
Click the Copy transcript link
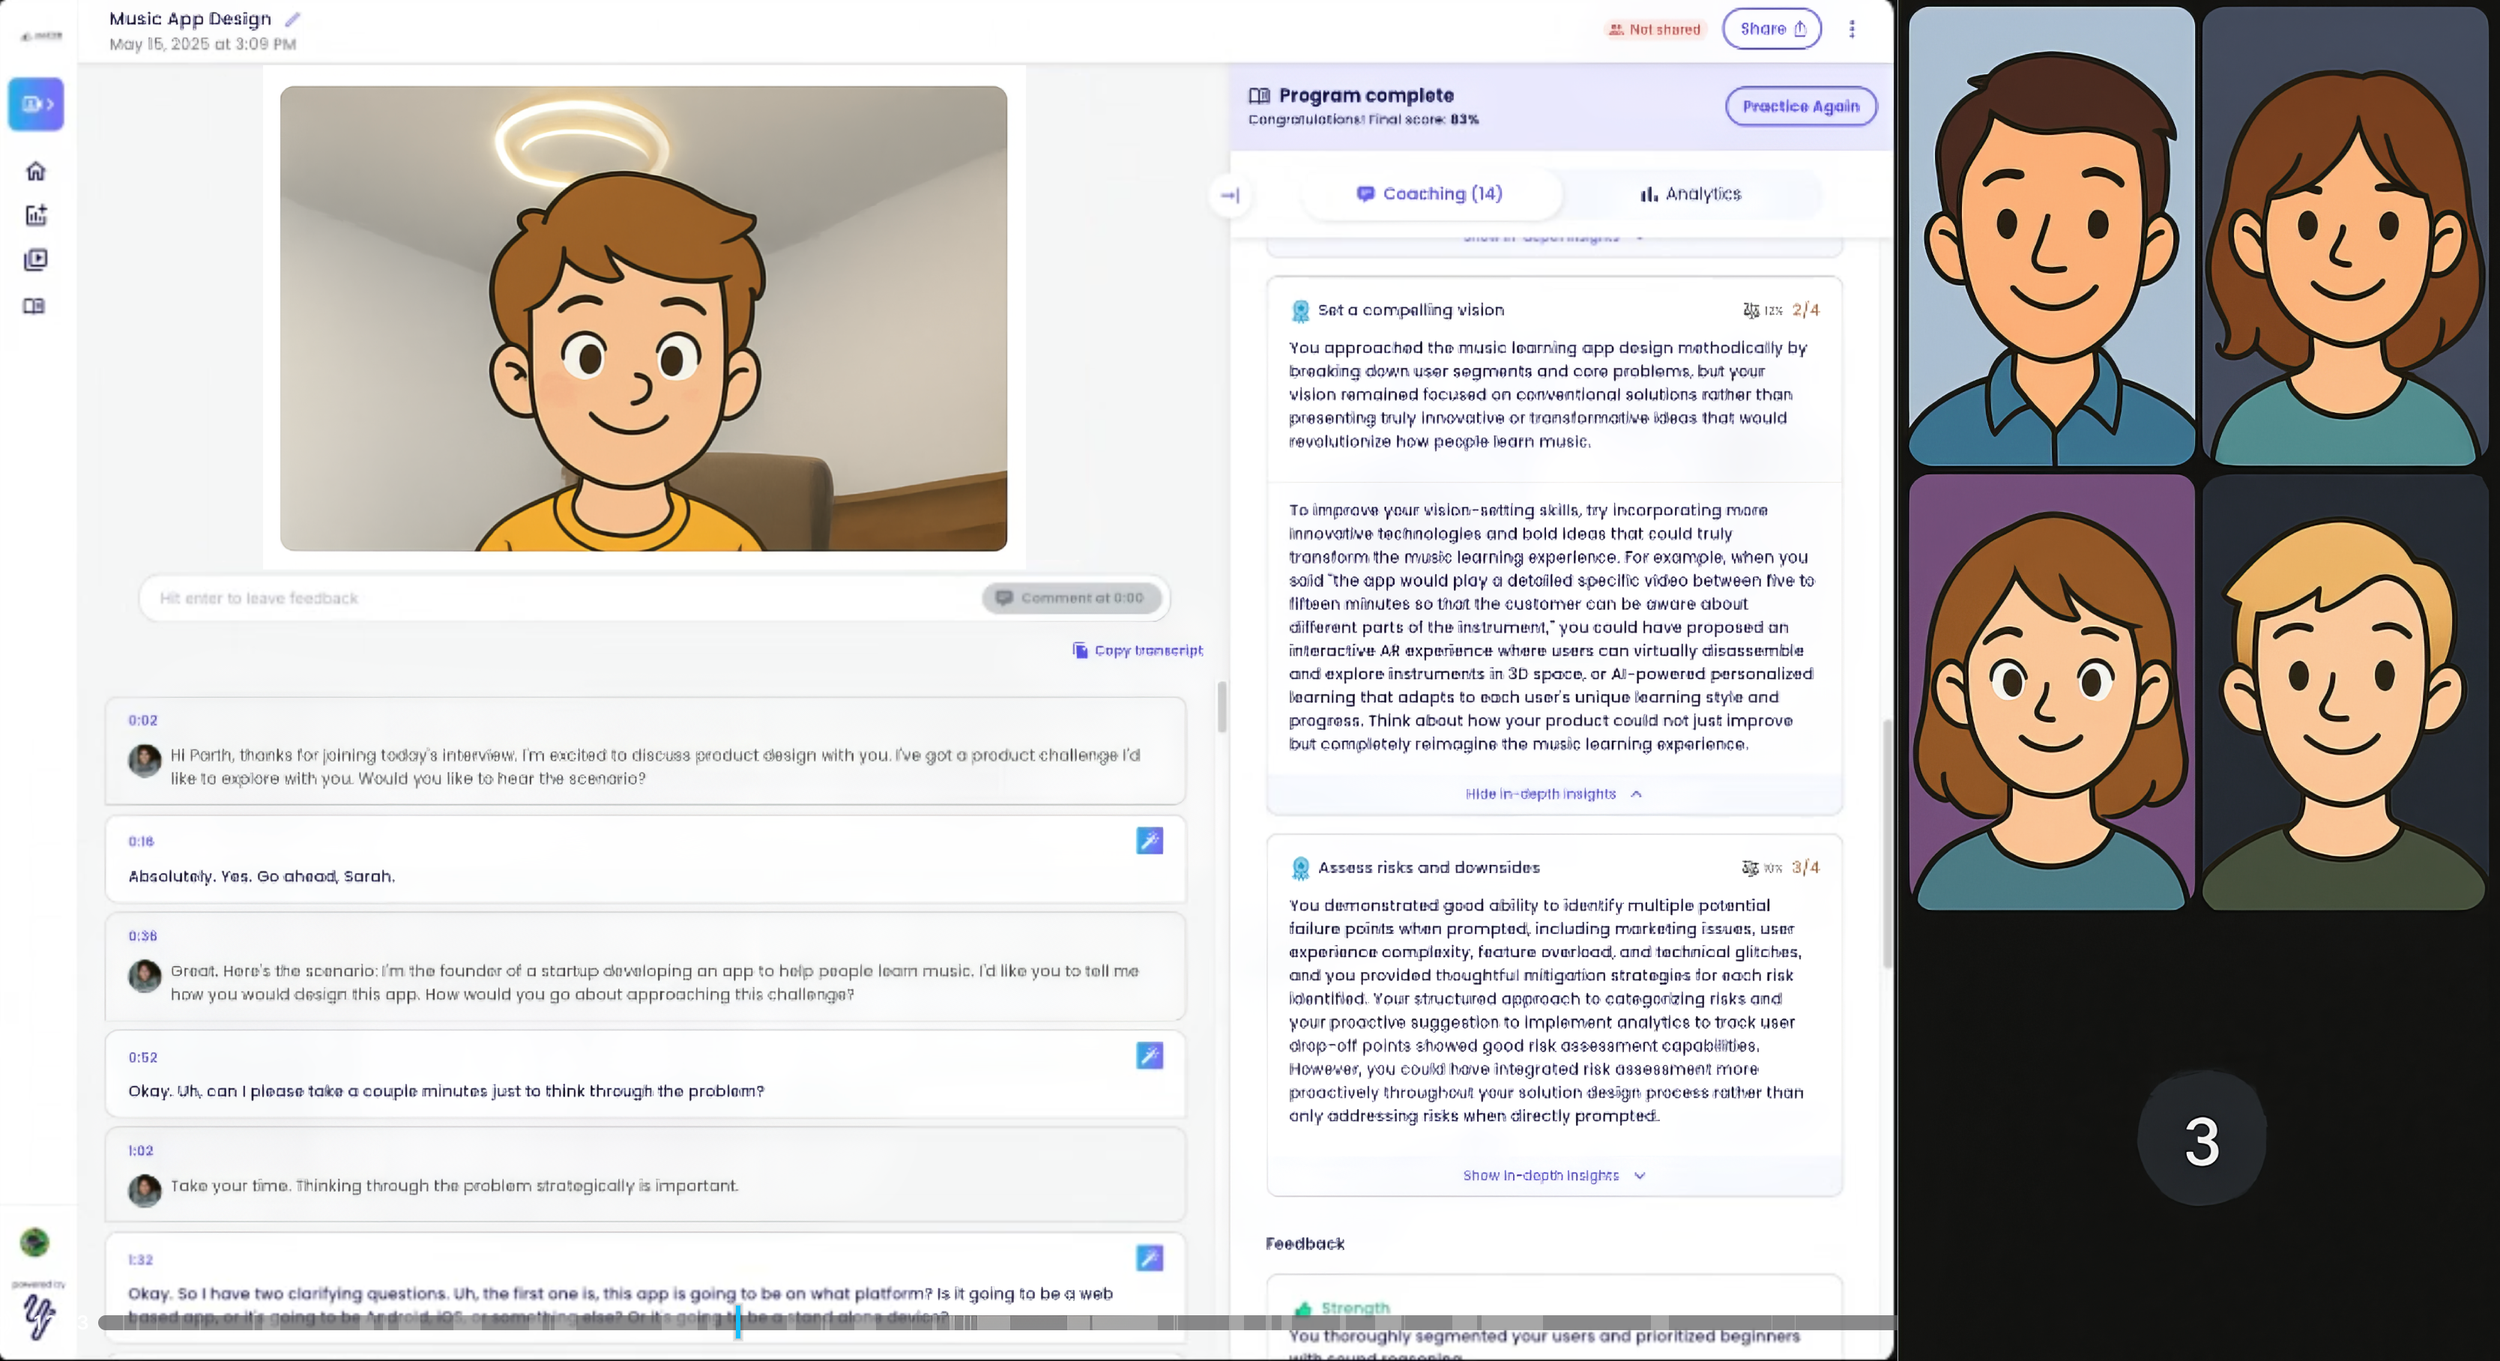[x=1138, y=650]
